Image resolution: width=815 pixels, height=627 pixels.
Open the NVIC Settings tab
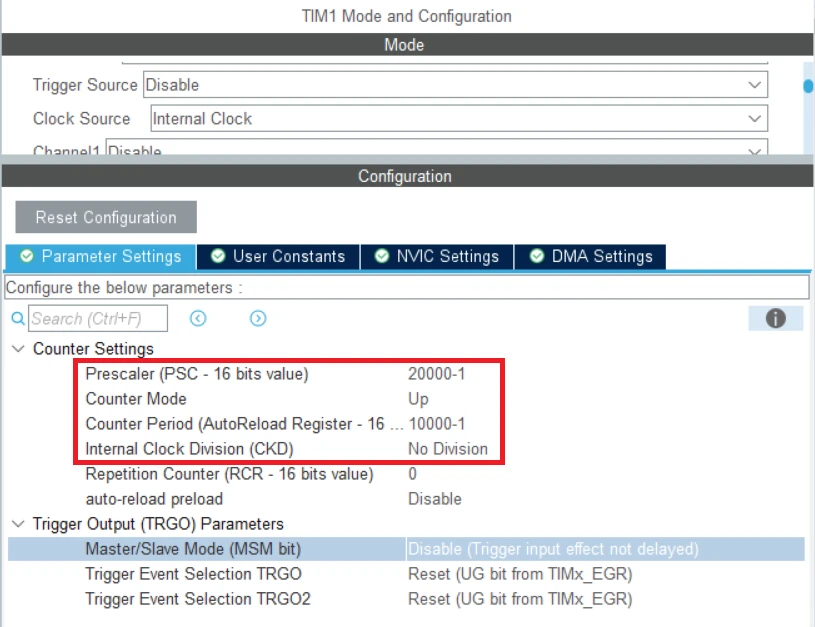click(436, 256)
